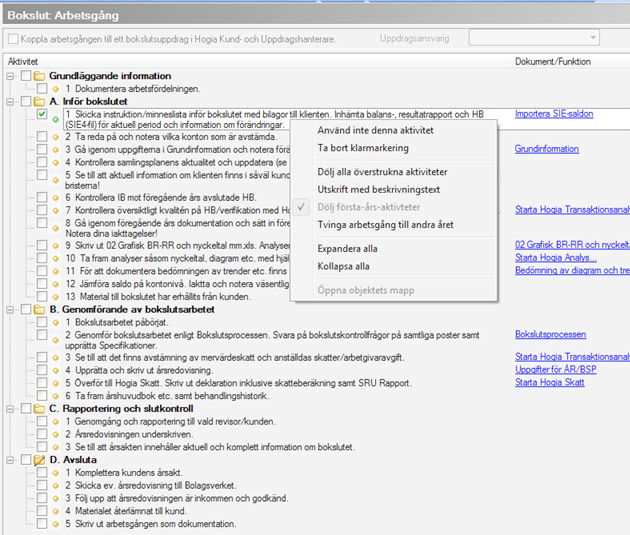Select the row 'Ta fram årshuvudbok etc. samt behandlingshistorik.'

[x=167, y=396]
